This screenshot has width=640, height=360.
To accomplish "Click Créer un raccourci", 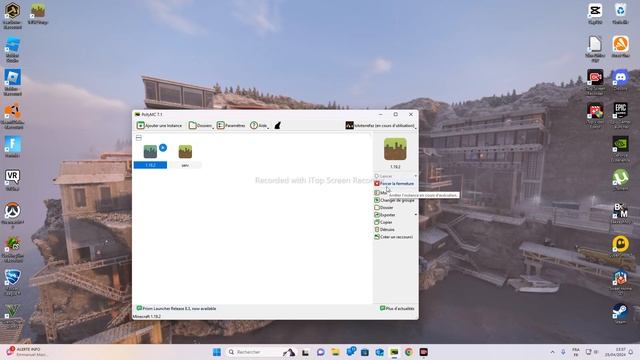I will click(393, 237).
